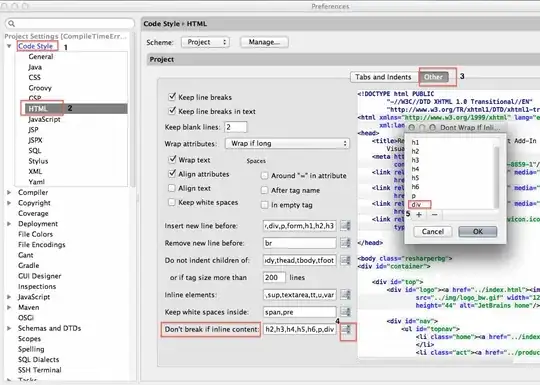This screenshot has height=385, width=540.
Task: Toggle Keep line breaks in text checkbox
Action: [x=172, y=111]
